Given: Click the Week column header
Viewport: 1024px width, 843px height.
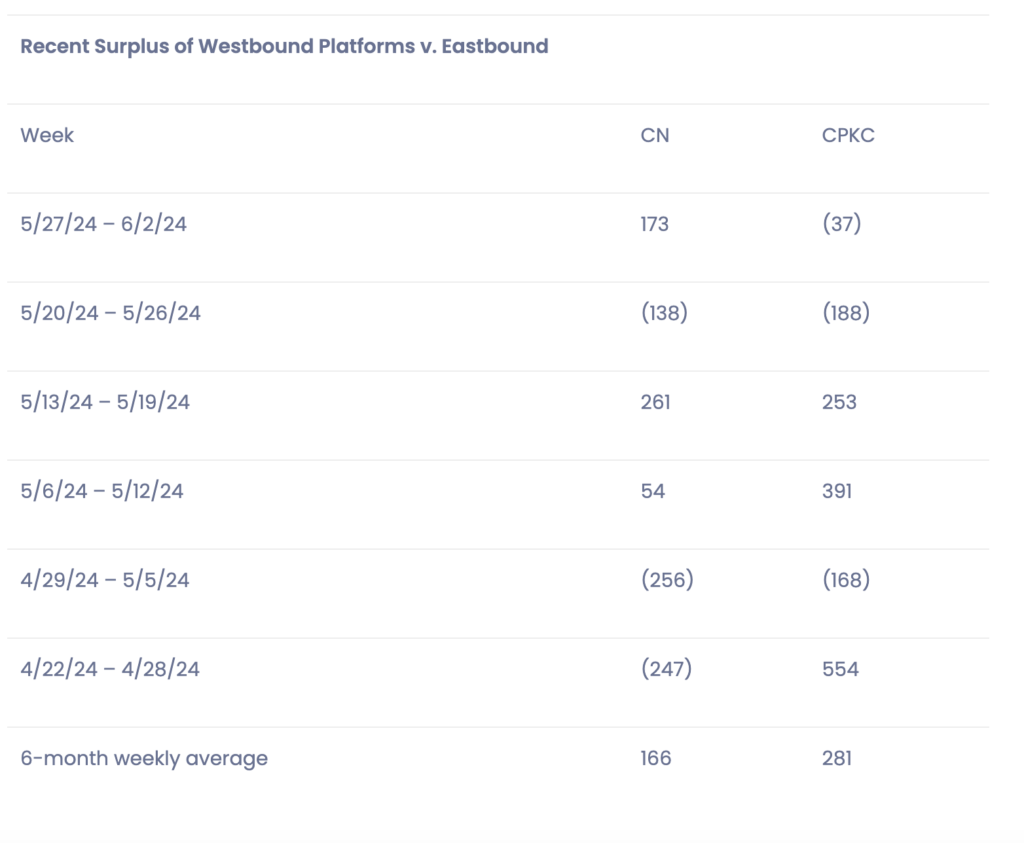Looking at the screenshot, I should [47, 135].
